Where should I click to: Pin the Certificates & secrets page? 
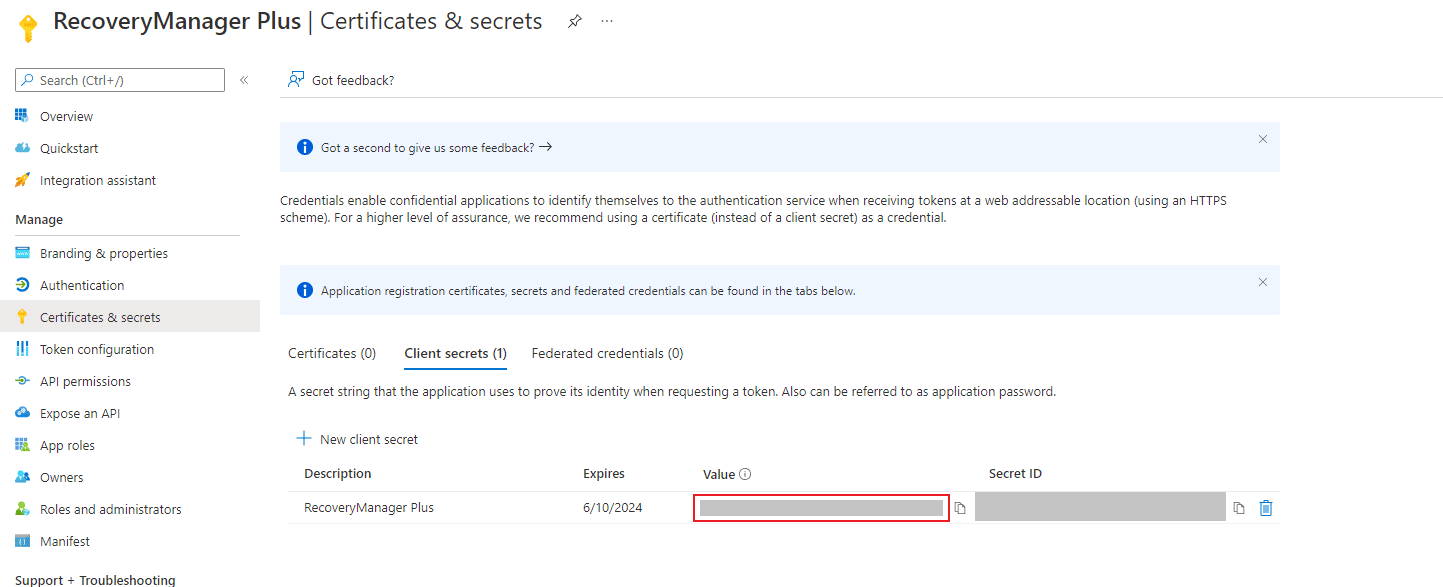[x=574, y=20]
